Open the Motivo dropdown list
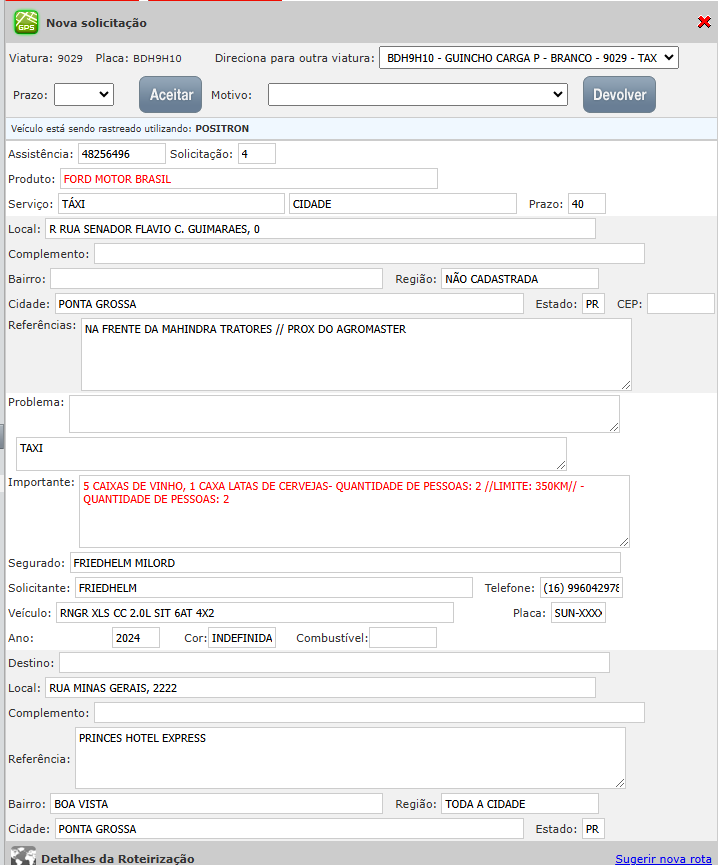 pos(417,94)
